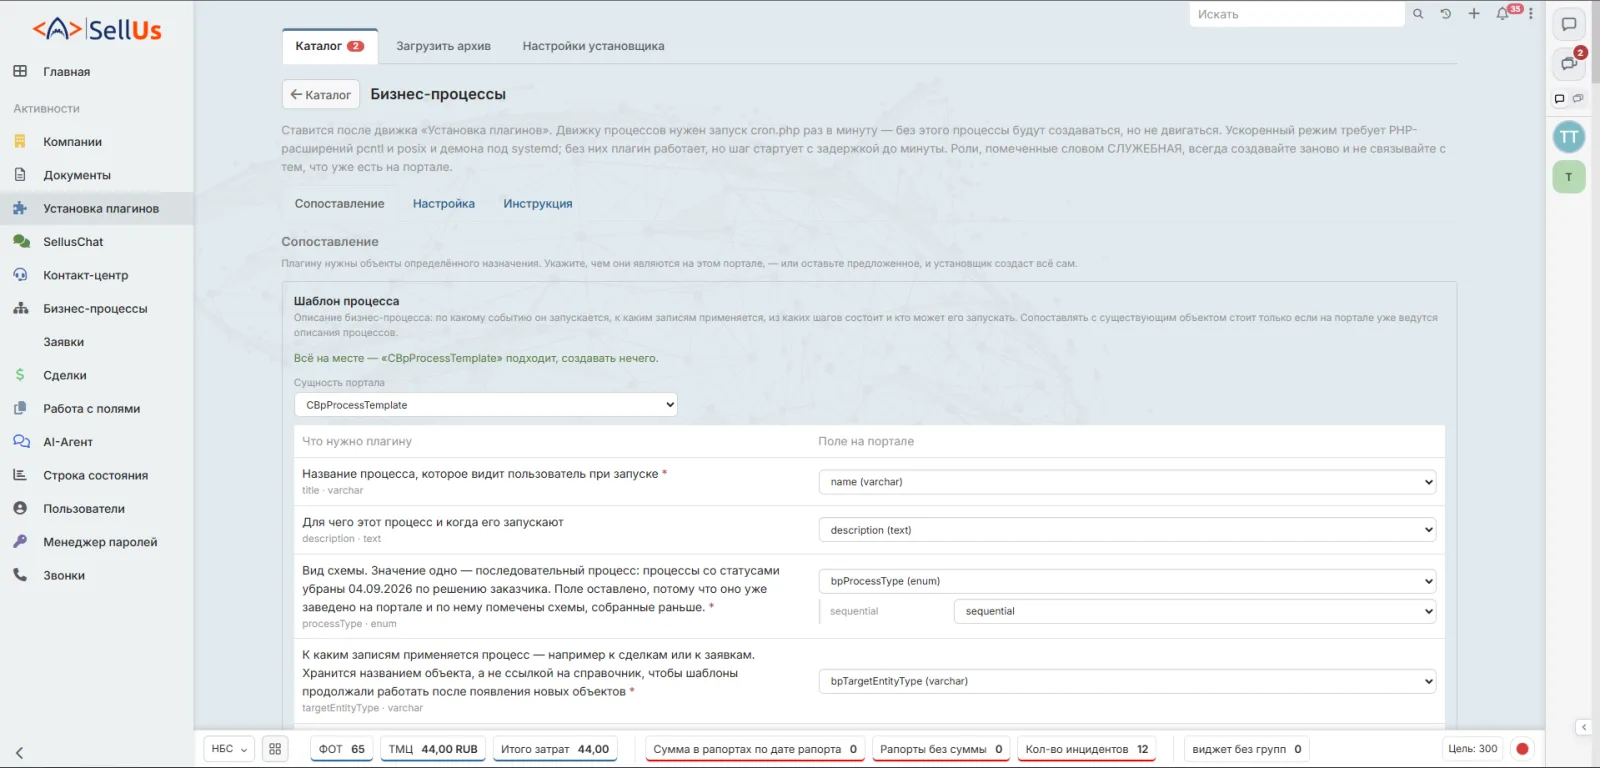Click the red record indicator in status bar
The width and height of the screenshot is (1600, 768).
click(x=1522, y=749)
